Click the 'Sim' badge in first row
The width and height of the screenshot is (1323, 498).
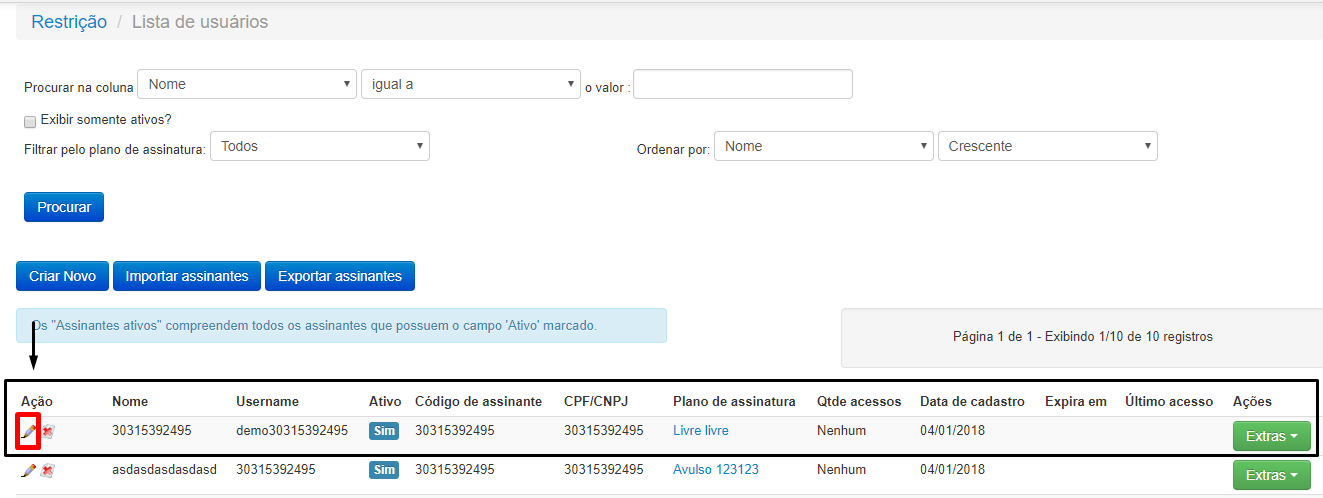click(x=384, y=431)
